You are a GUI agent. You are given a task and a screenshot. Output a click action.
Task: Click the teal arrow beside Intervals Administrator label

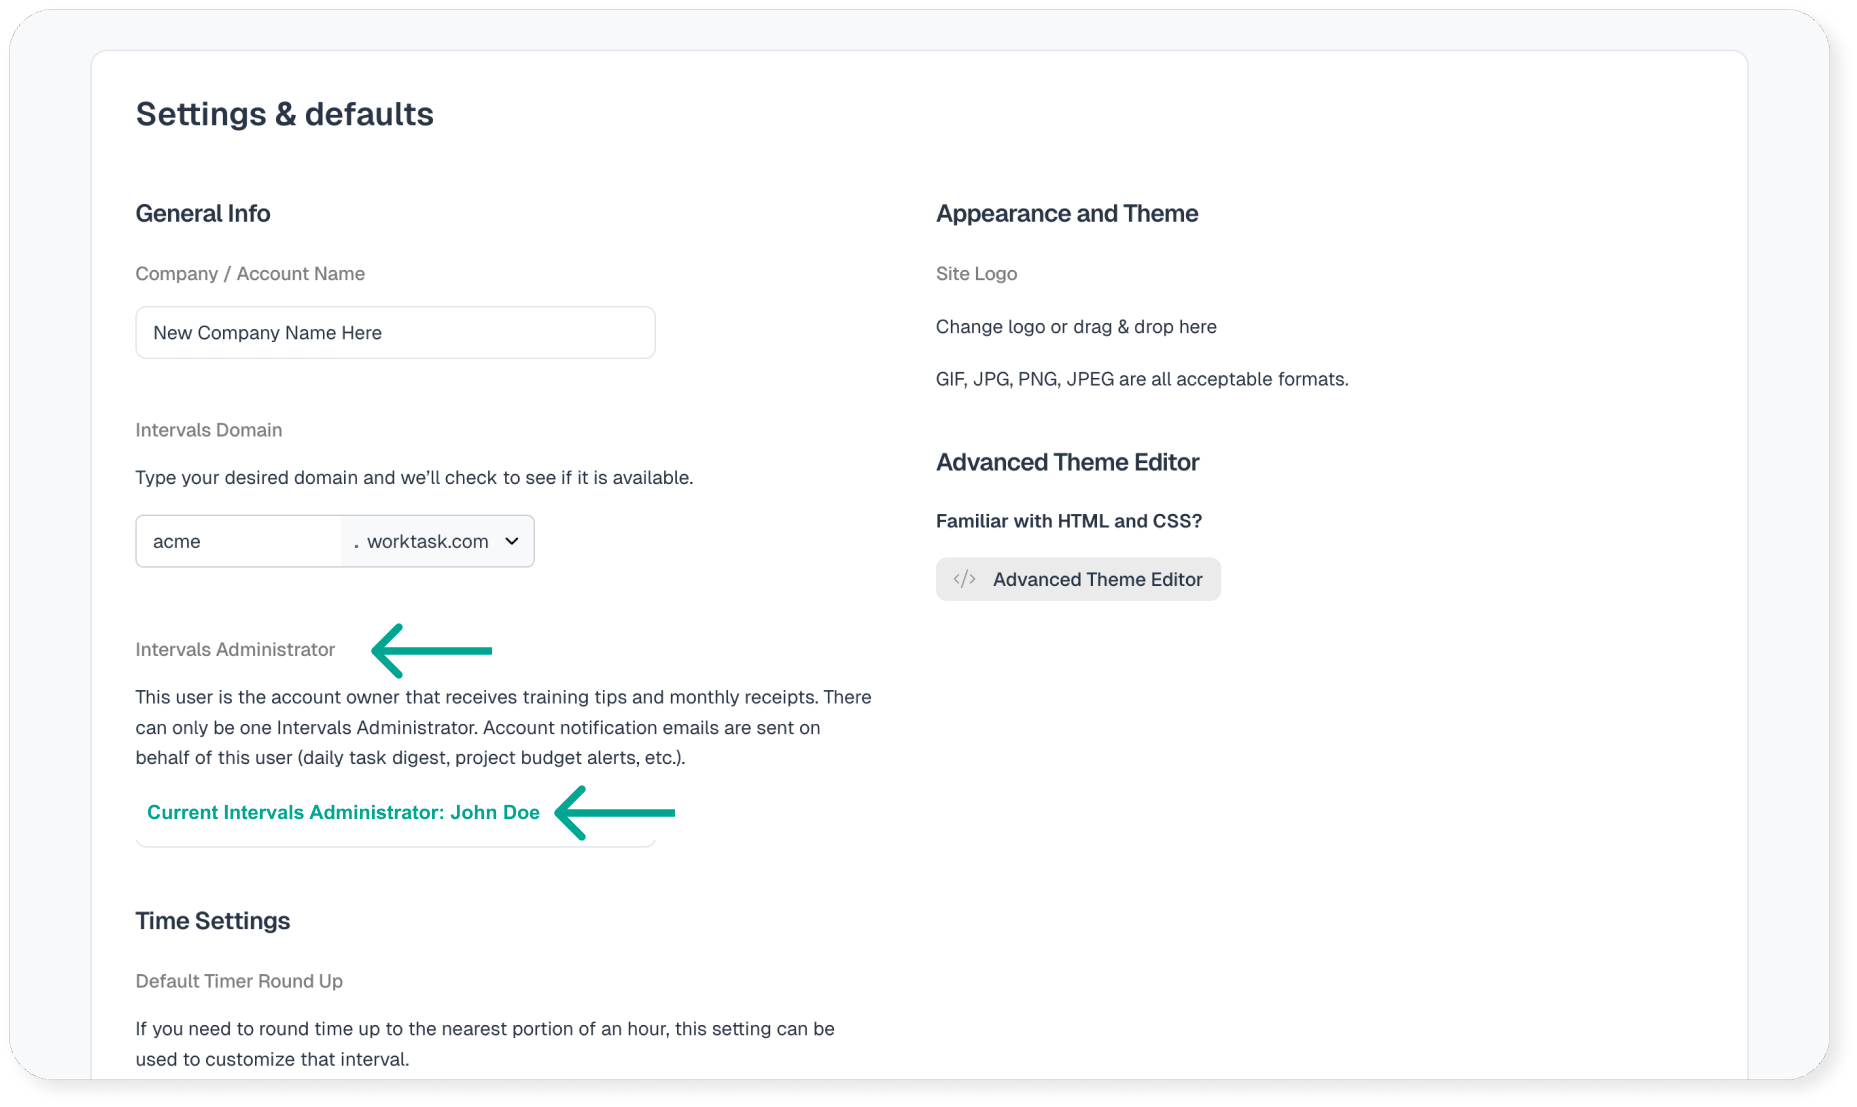431,650
